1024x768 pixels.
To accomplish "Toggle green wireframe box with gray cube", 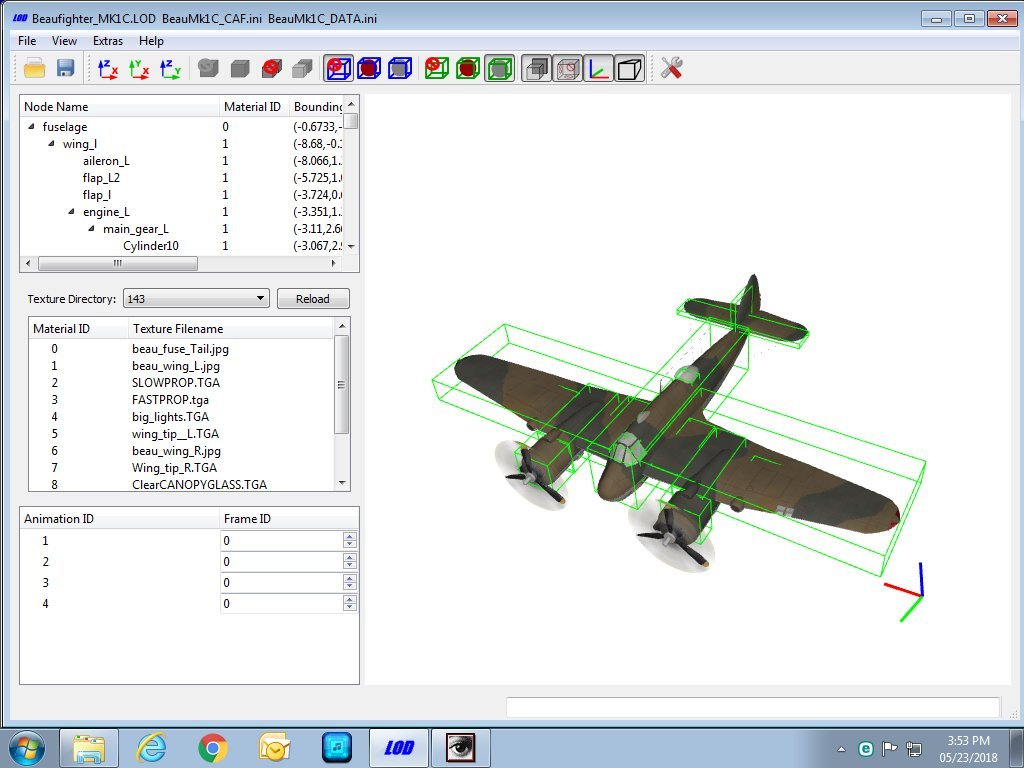I will pyautogui.click(x=500, y=68).
